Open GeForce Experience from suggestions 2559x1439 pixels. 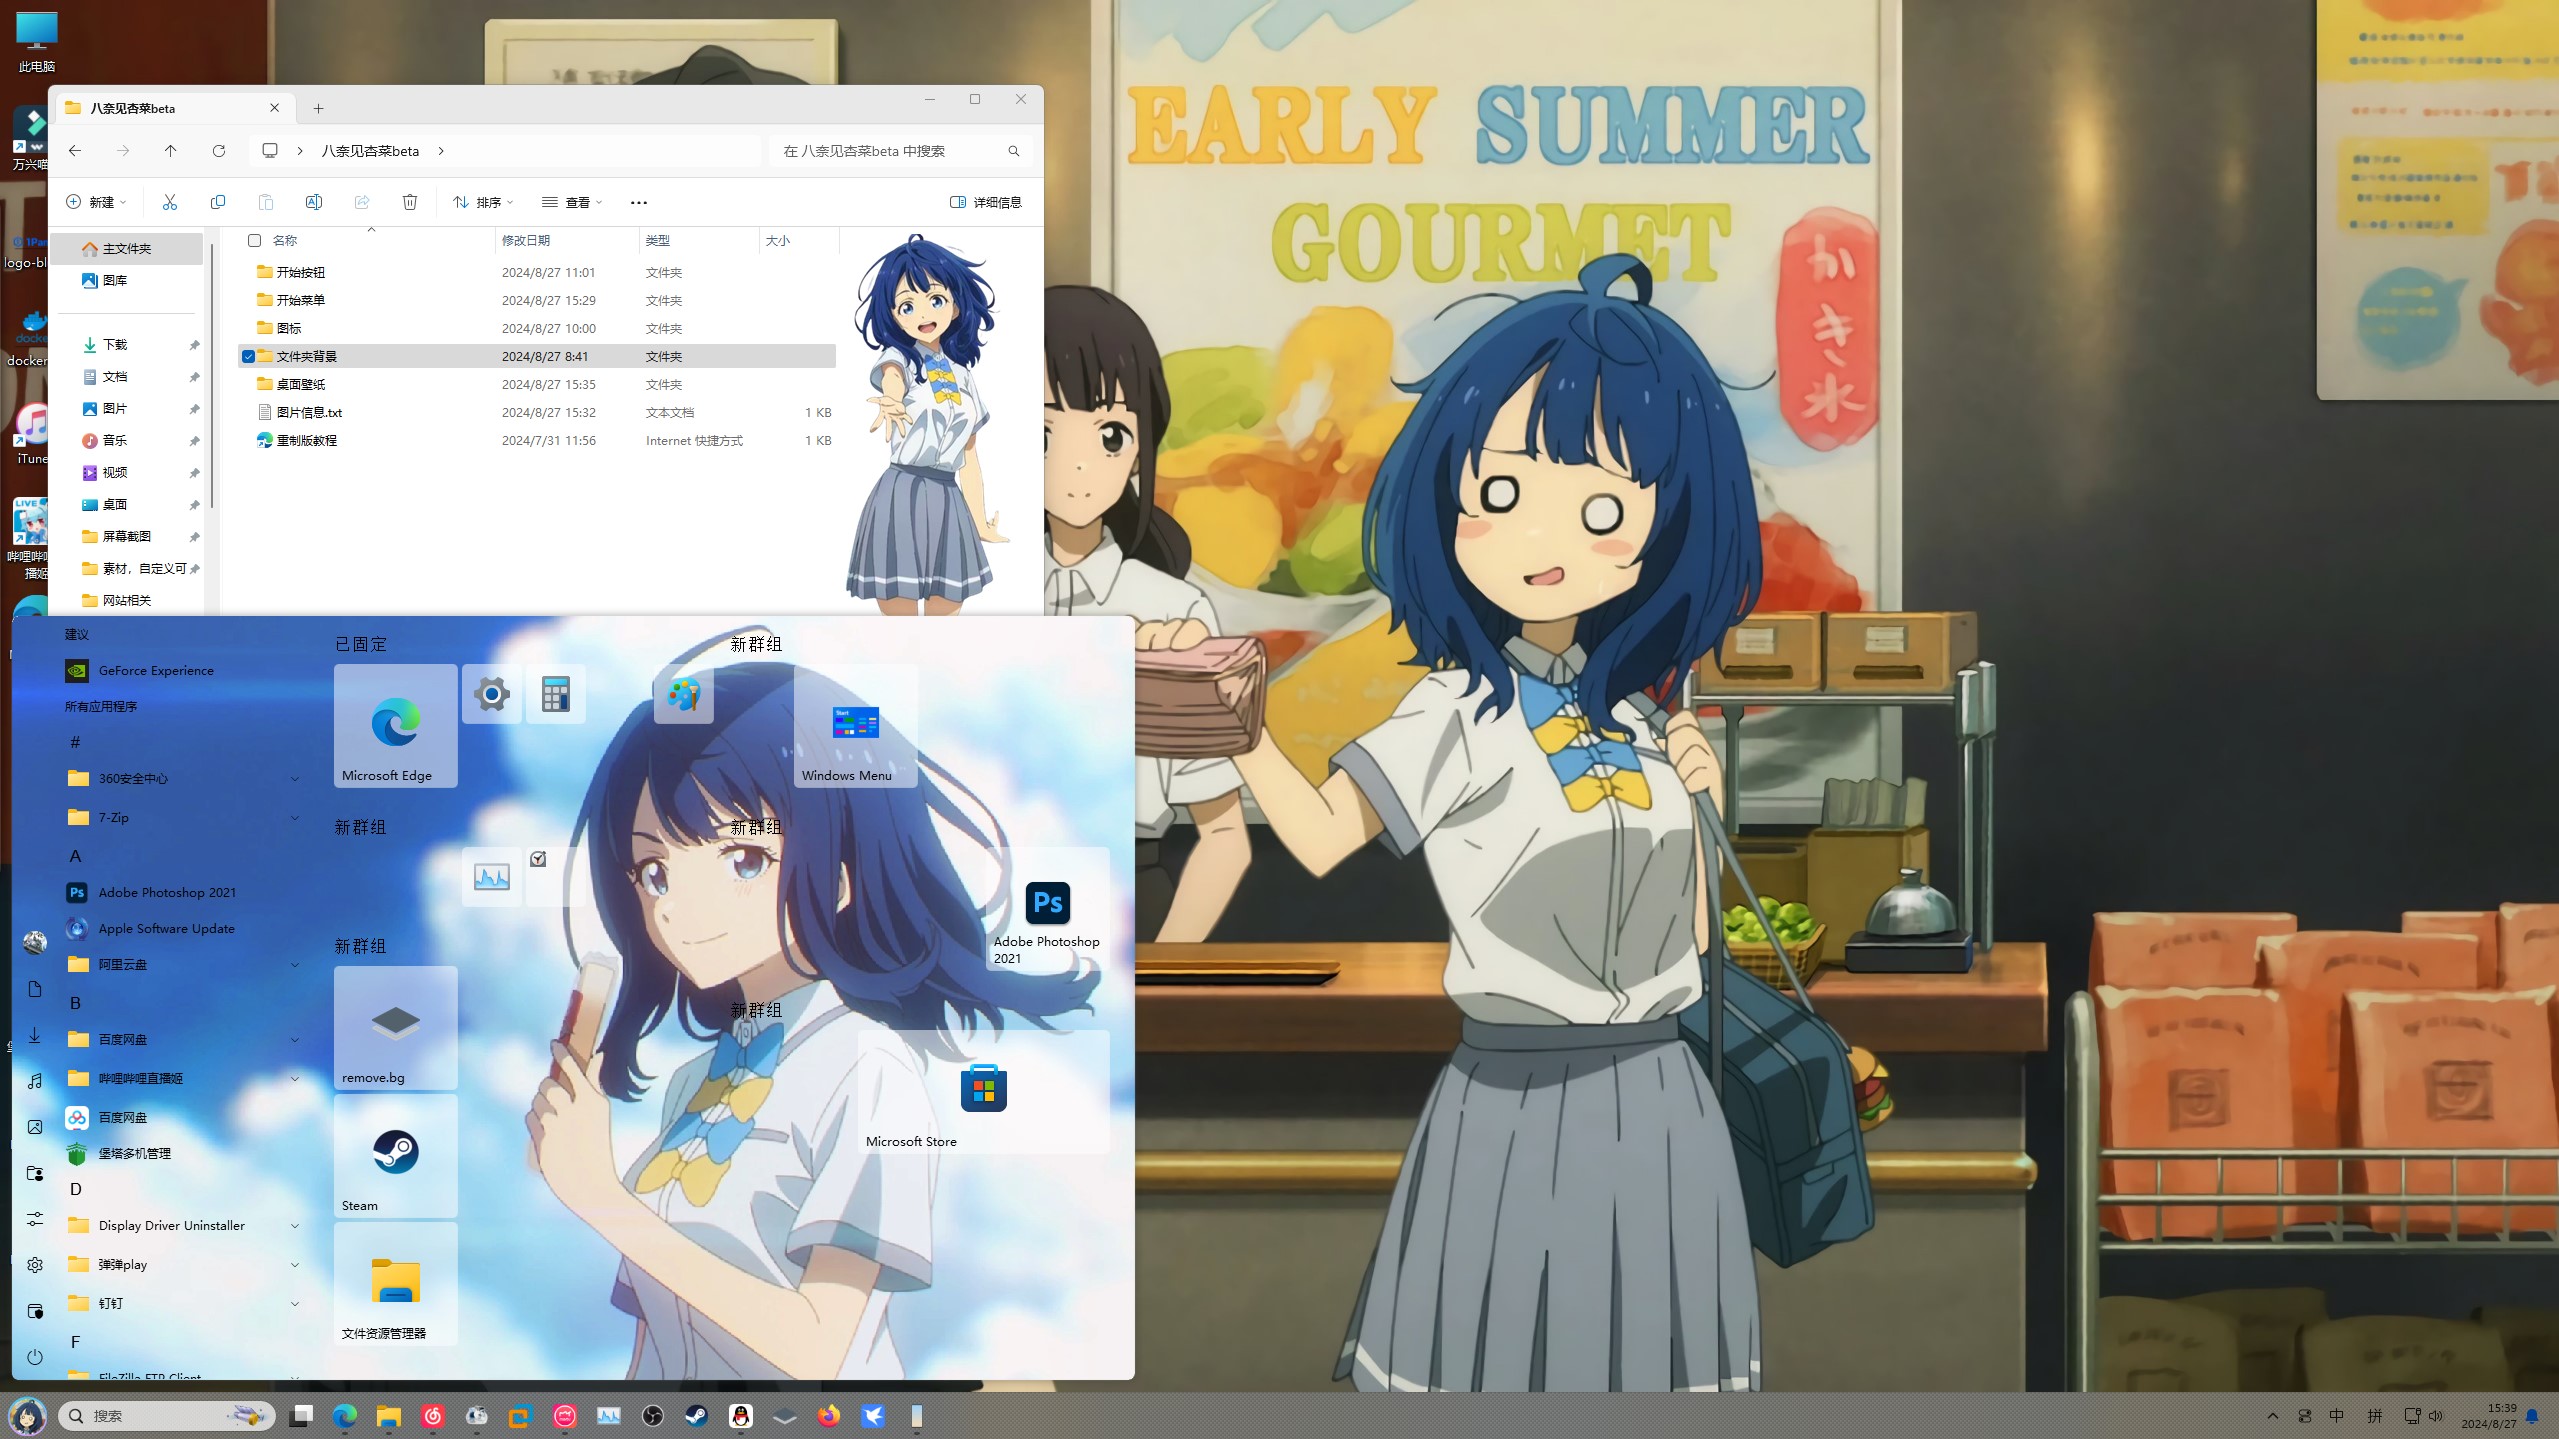click(x=155, y=671)
